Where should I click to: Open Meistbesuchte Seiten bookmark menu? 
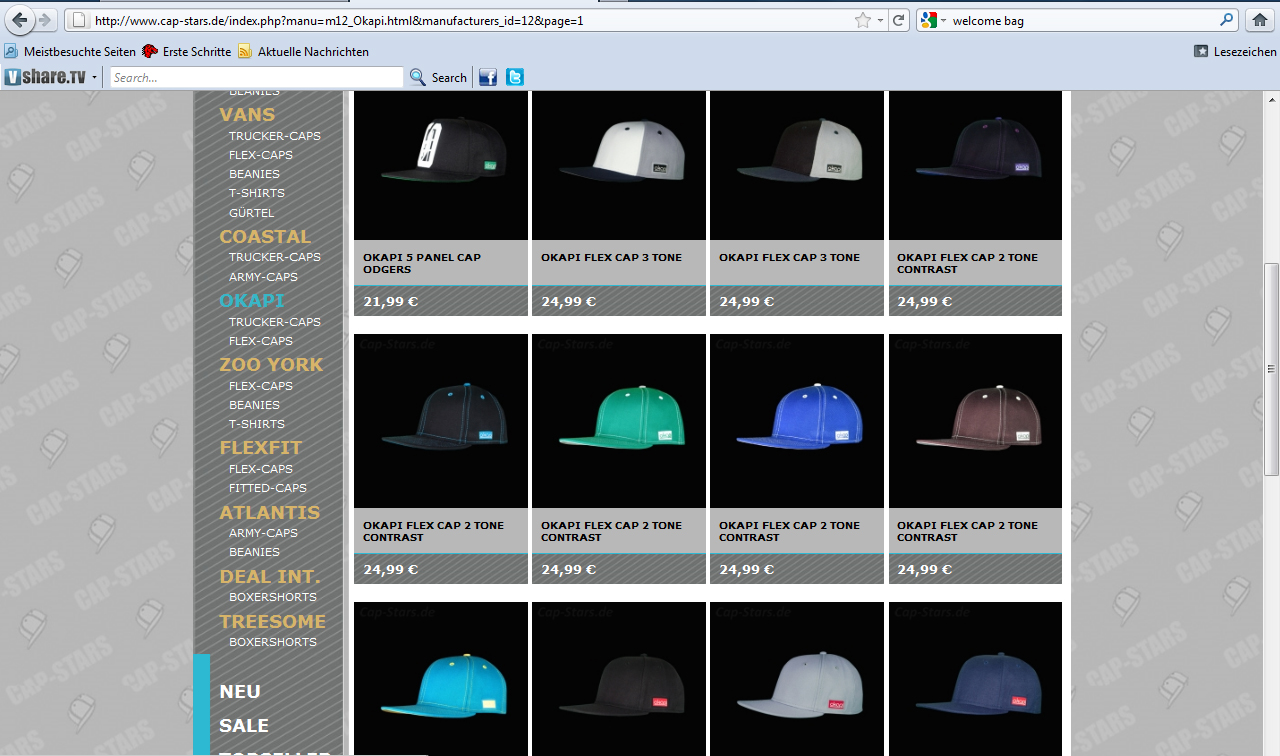(x=70, y=51)
